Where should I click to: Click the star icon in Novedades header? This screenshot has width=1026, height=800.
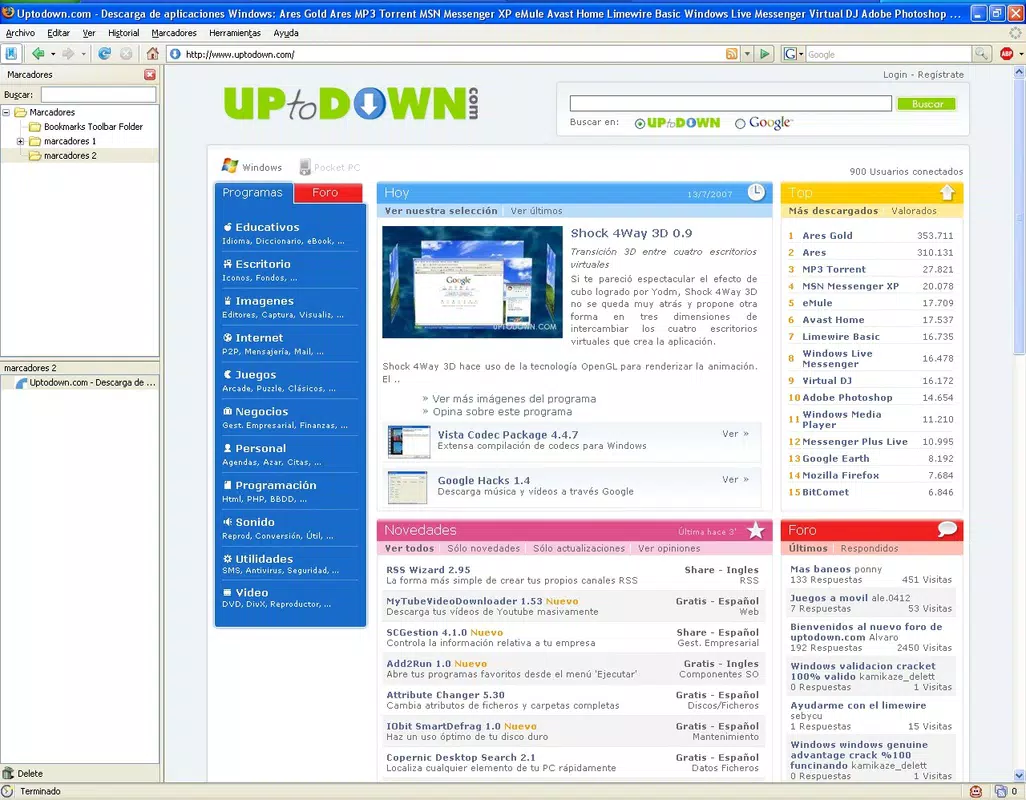(756, 530)
